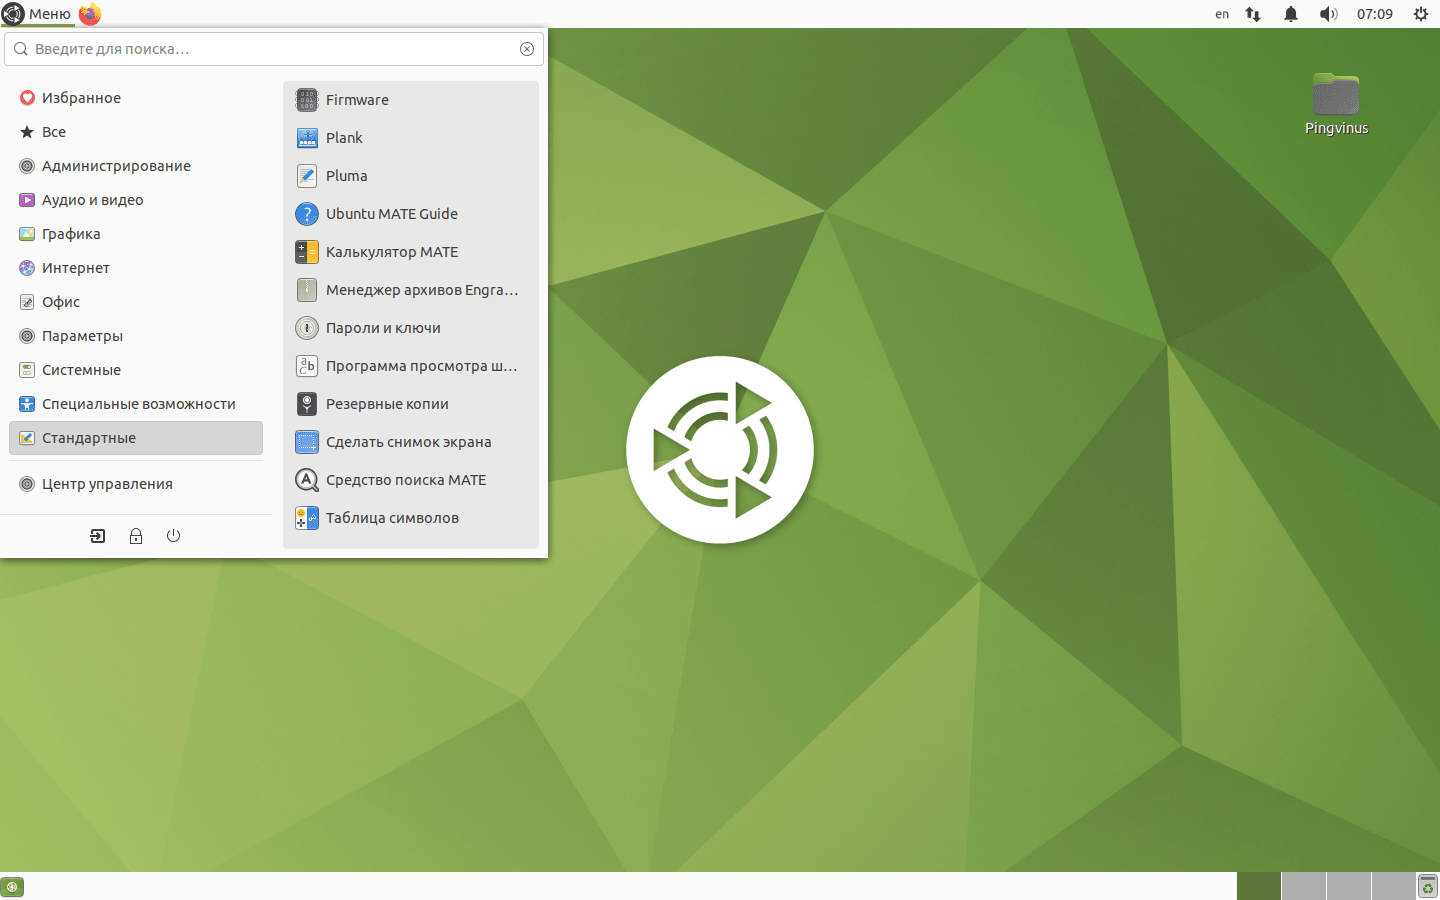Switch to the last workspace in the switcher
The image size is (1440, 900).
pyautogui.click(x=1394, y=886)
